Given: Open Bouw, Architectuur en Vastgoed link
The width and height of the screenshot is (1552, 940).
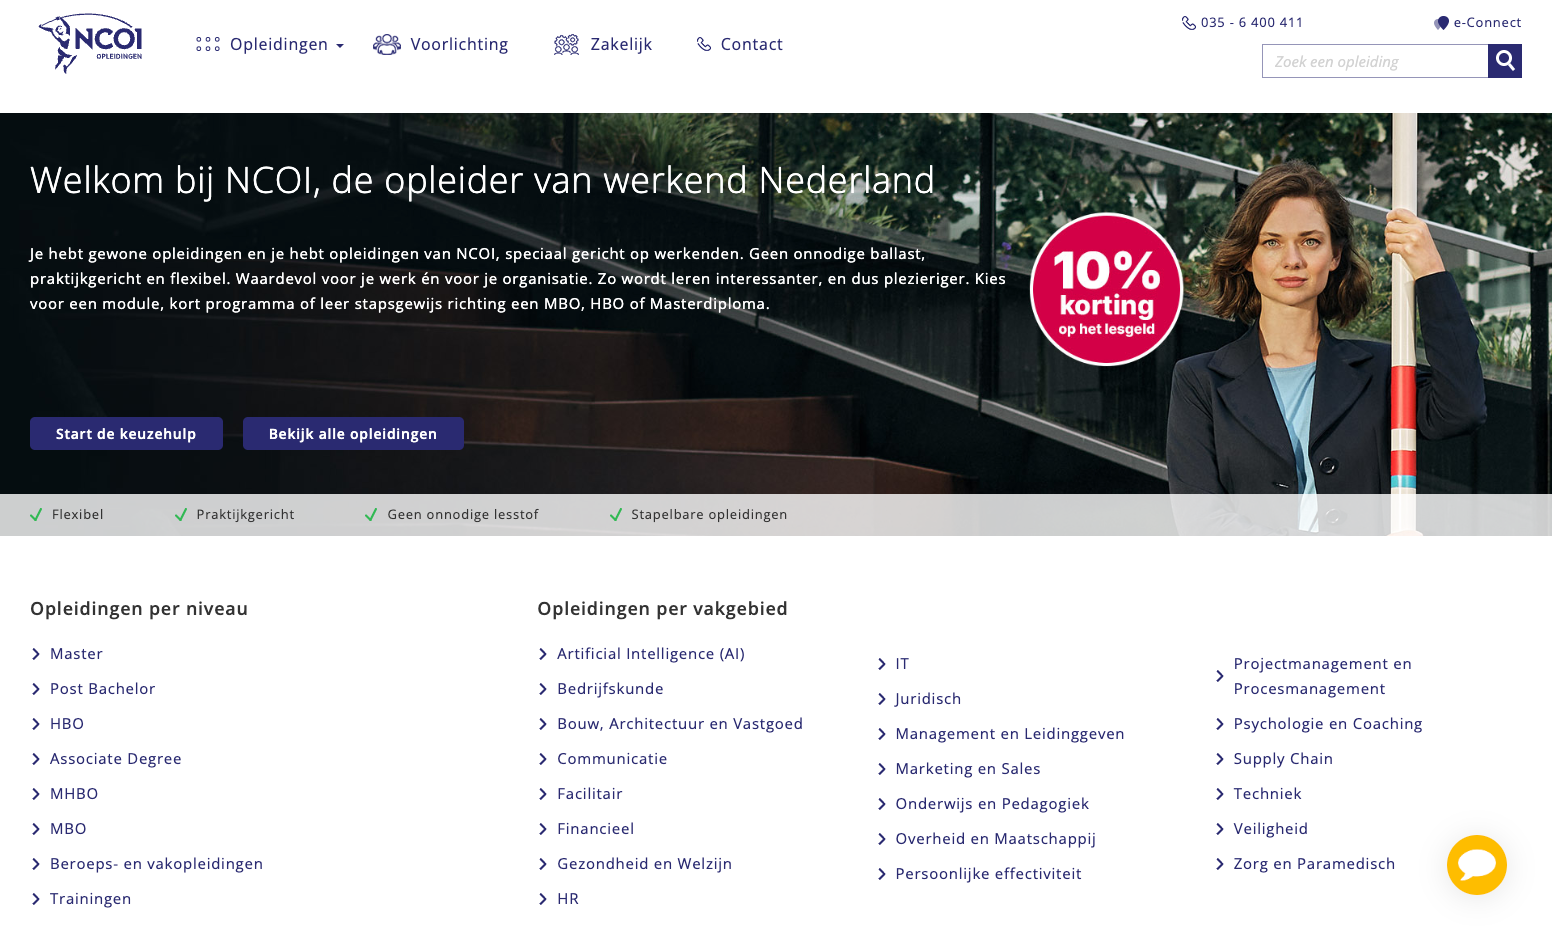Looking at the screenshot, I should [x=680, y=724].
